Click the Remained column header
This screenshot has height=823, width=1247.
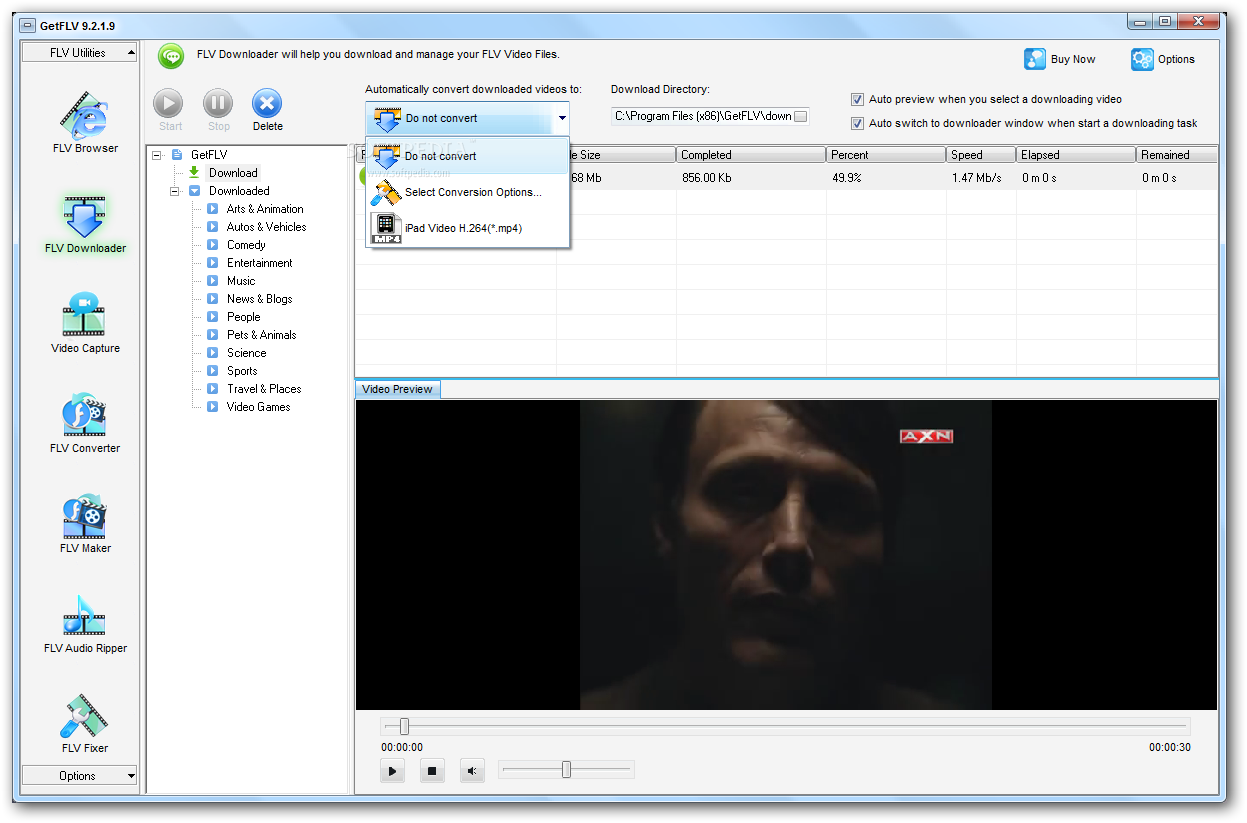pos(1177,155)
